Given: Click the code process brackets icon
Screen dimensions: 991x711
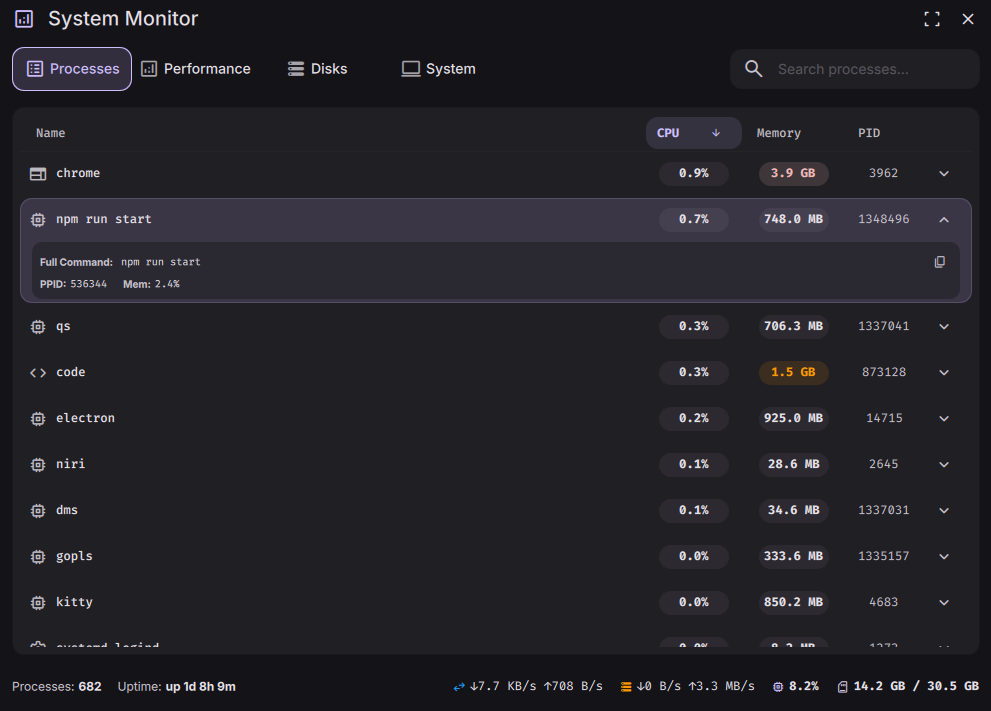Looking at the screenshot, I should click(38, 373).
